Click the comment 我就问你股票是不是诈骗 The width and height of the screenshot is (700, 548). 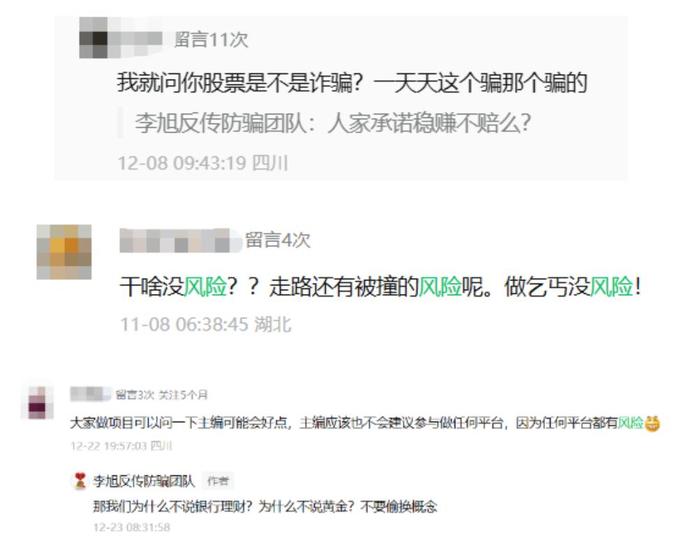pos(352,83)
